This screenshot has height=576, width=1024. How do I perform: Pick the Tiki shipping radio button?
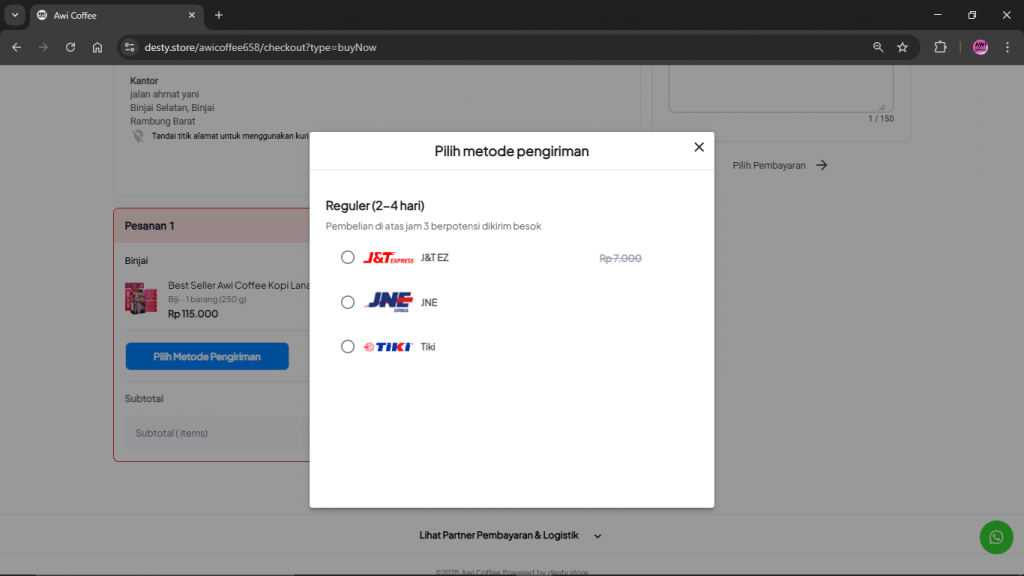pos(347,346)
